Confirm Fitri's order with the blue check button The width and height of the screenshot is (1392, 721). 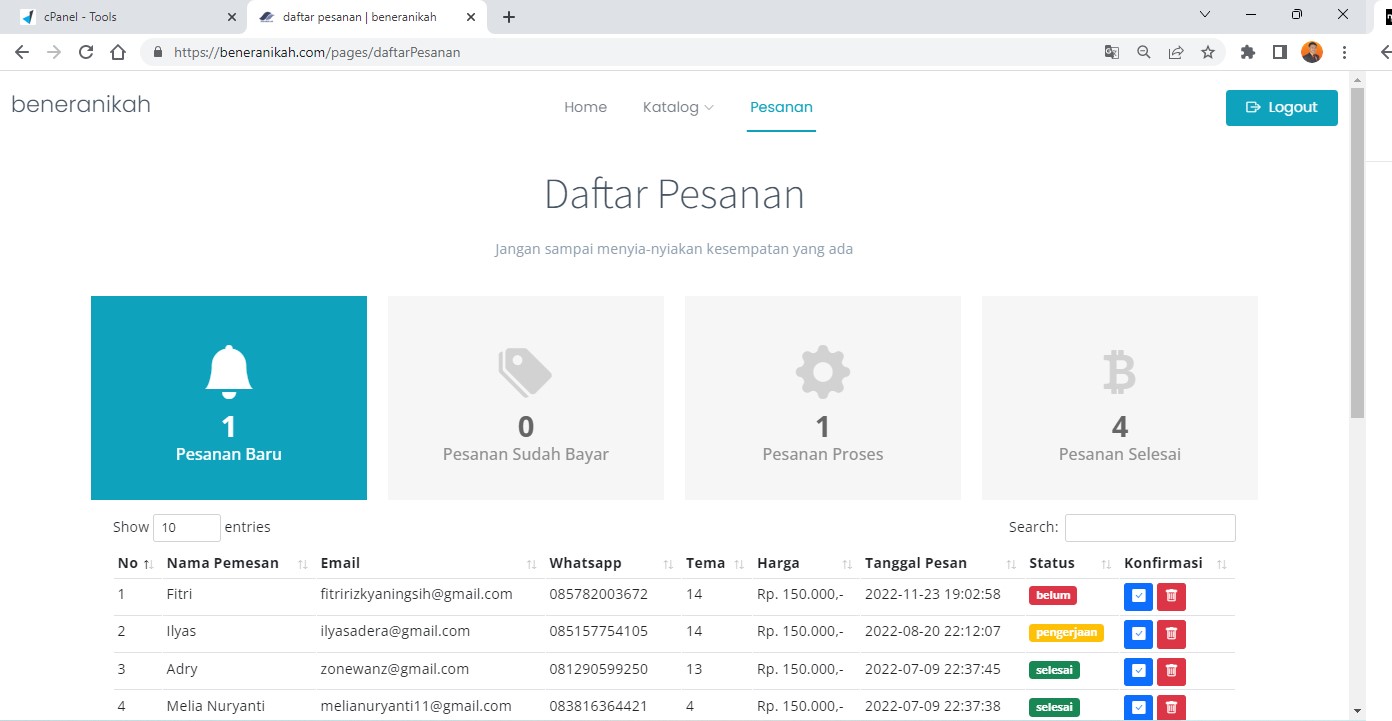[x=1138, y=596]
